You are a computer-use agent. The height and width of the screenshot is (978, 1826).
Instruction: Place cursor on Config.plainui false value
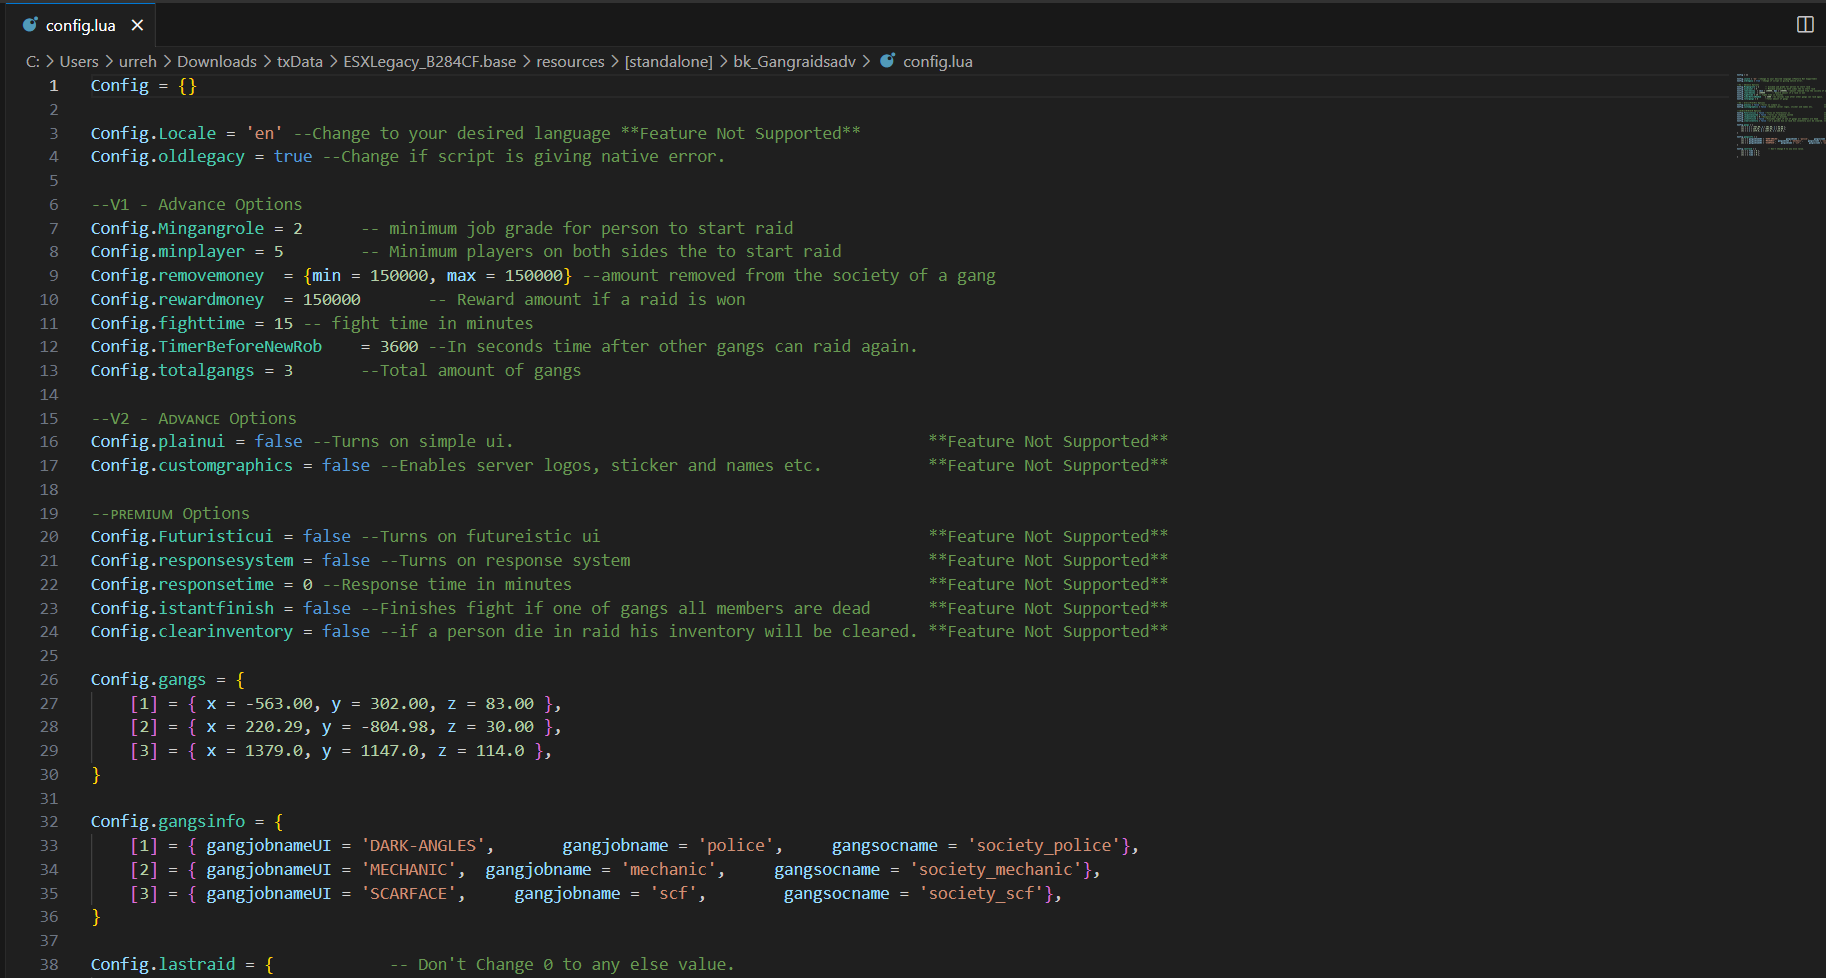pyautogui.click(x=278, y=442)
